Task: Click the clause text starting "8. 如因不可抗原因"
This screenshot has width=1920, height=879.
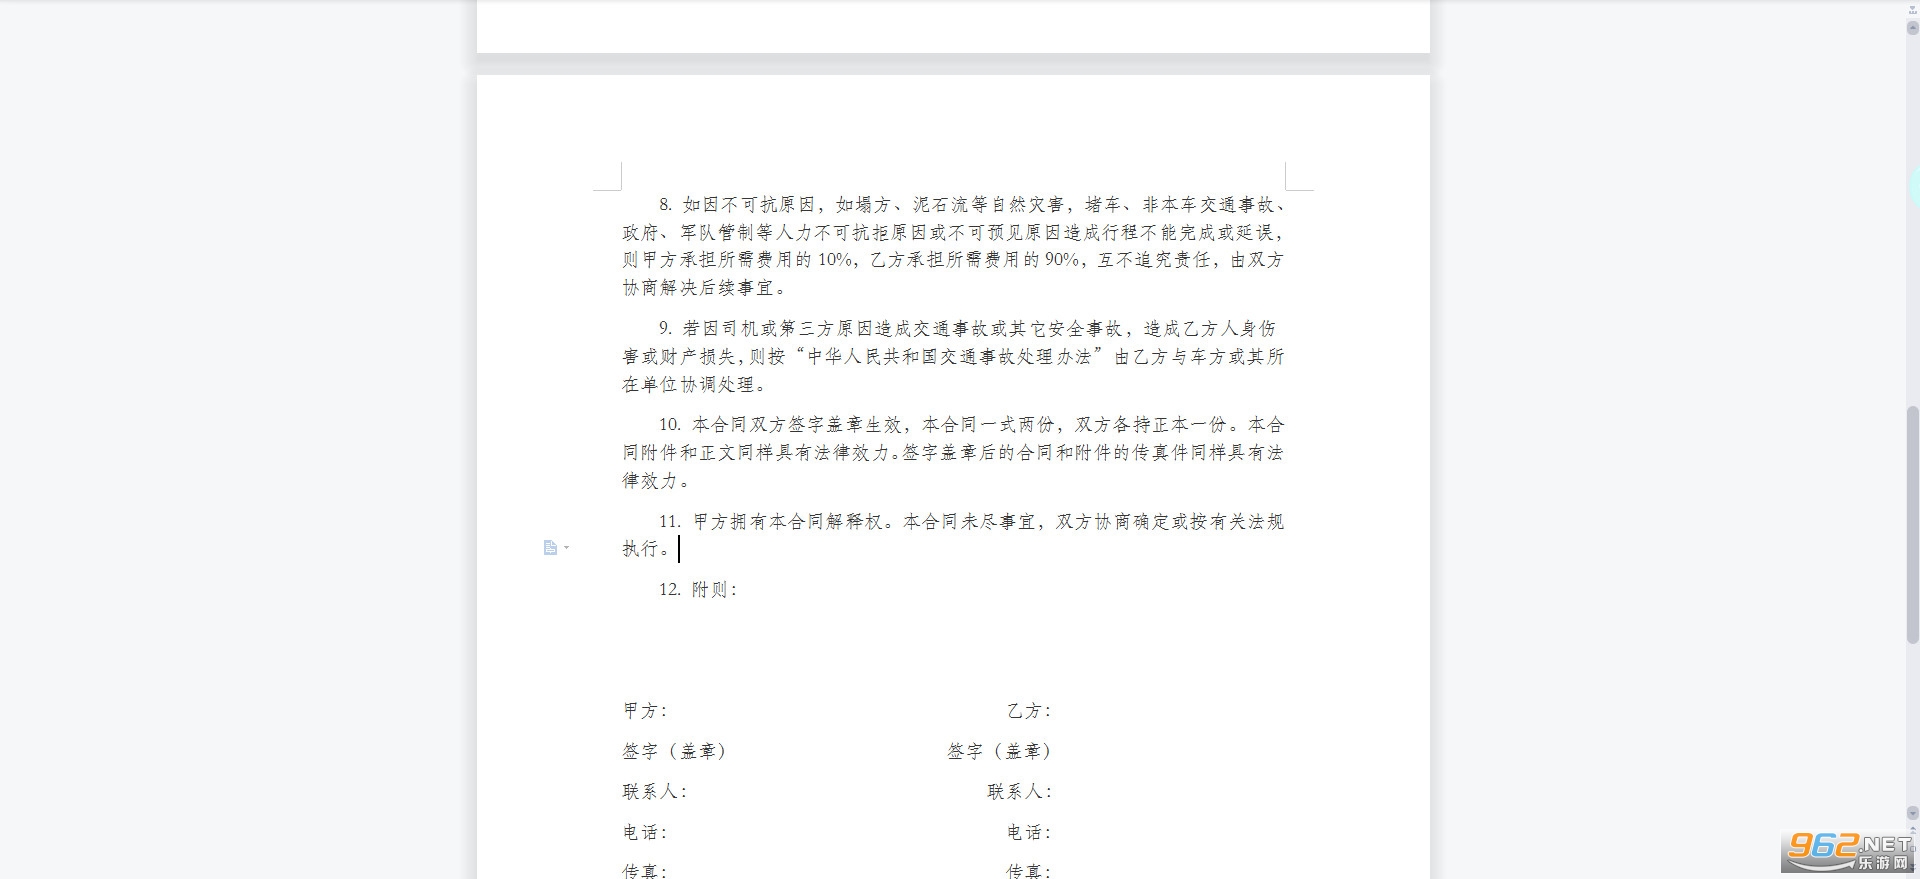Action: [953, 246]
